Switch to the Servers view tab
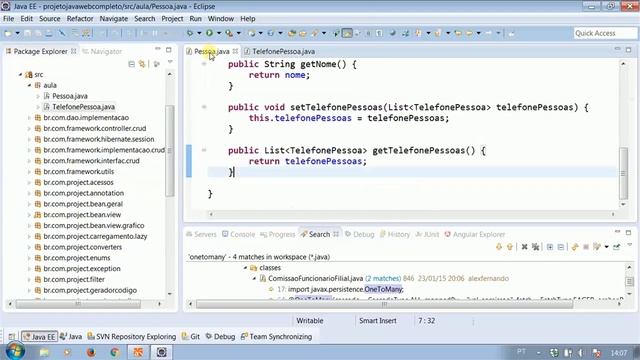The height and width of the screenshot is (360, 640). [201, 235]
